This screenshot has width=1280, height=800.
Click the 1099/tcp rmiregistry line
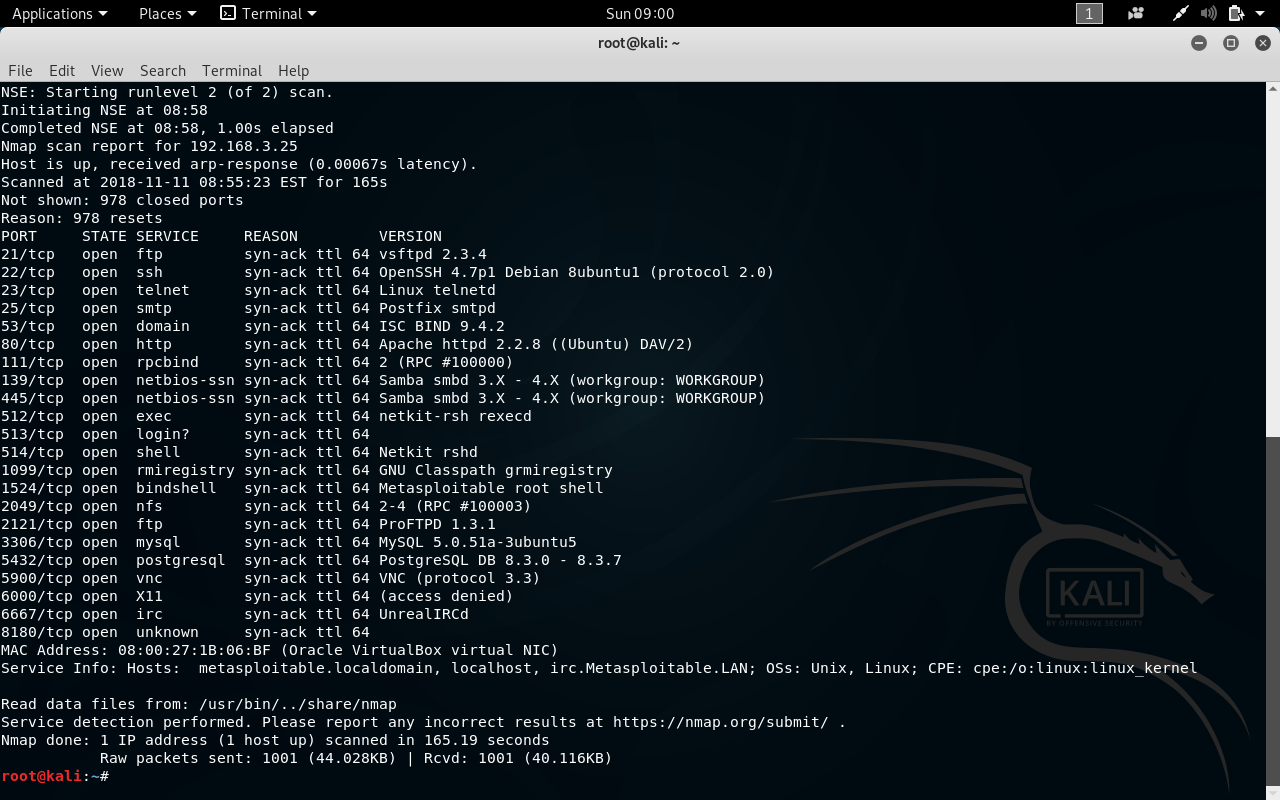pos(307,470)
